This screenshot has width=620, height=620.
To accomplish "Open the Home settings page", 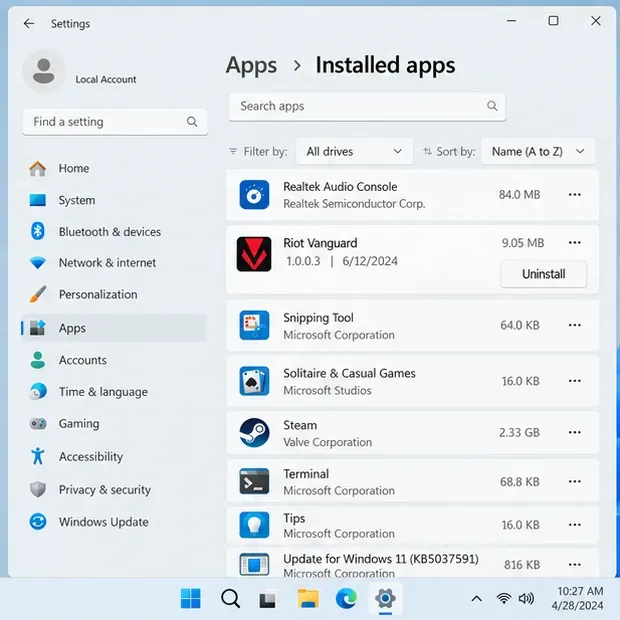I will (113, 168).
